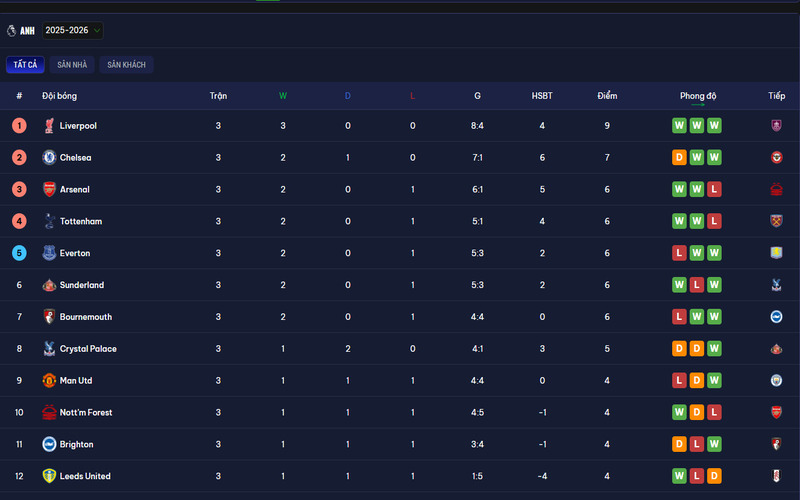Viewport: 800px width, 500px height.
Task: Click Man Utd's next opponent crest
Action: (x=776, y=381)
